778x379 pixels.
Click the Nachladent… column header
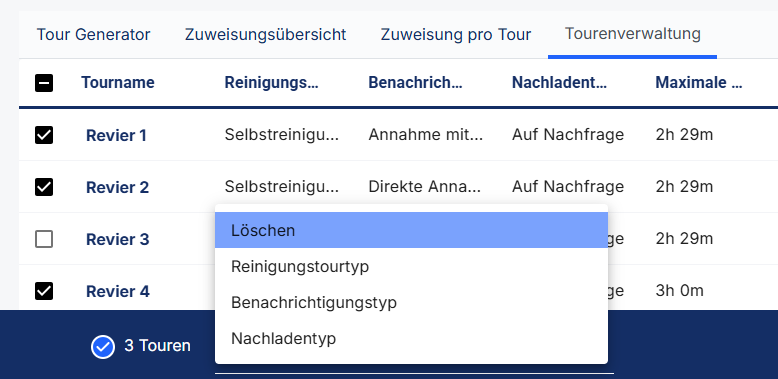(560, 82)
